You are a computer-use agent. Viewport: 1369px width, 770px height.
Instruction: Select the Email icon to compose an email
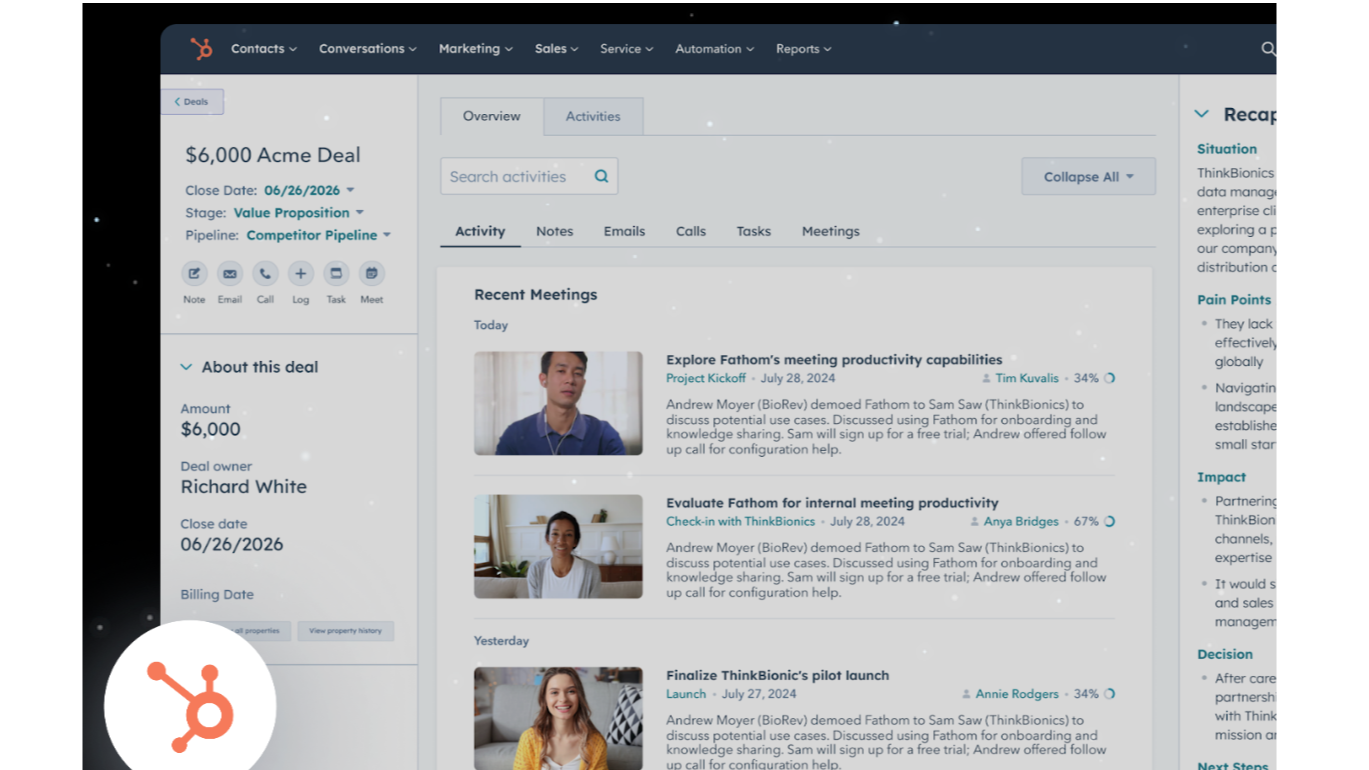pos(229,273)
